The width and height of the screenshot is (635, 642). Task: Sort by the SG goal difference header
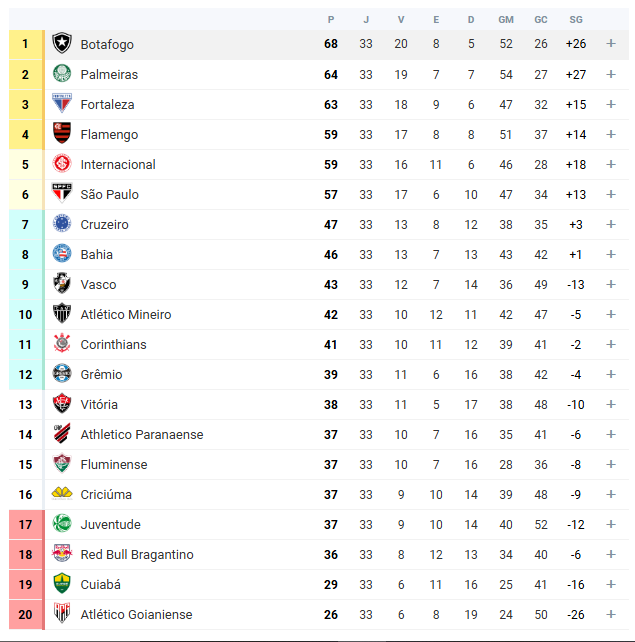[576, 20]
